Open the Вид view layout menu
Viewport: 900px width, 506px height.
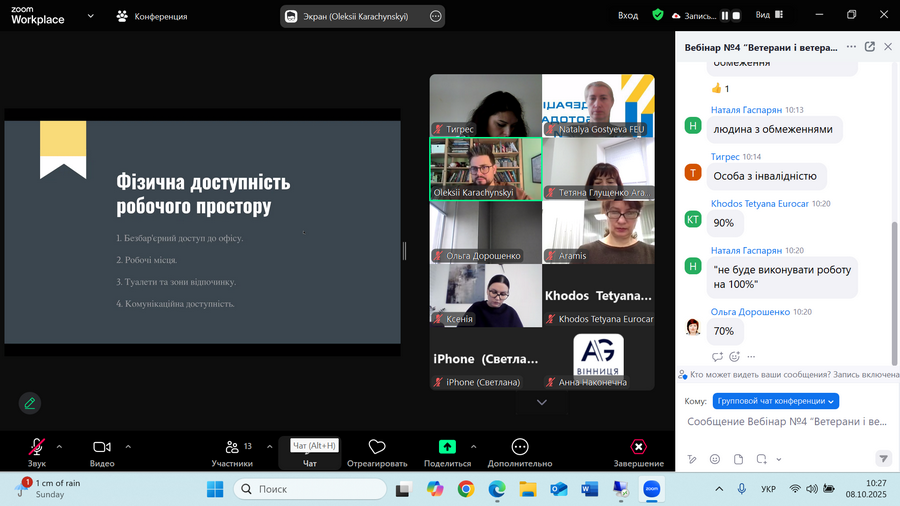pos(768,15)
